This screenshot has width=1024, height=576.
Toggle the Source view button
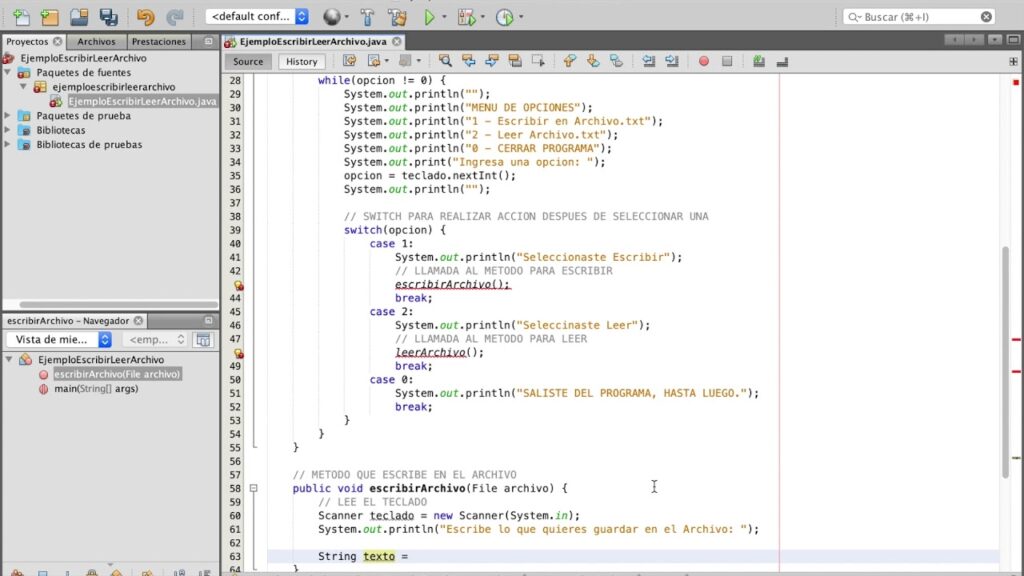pyautogui.click(x=248, y=61)
